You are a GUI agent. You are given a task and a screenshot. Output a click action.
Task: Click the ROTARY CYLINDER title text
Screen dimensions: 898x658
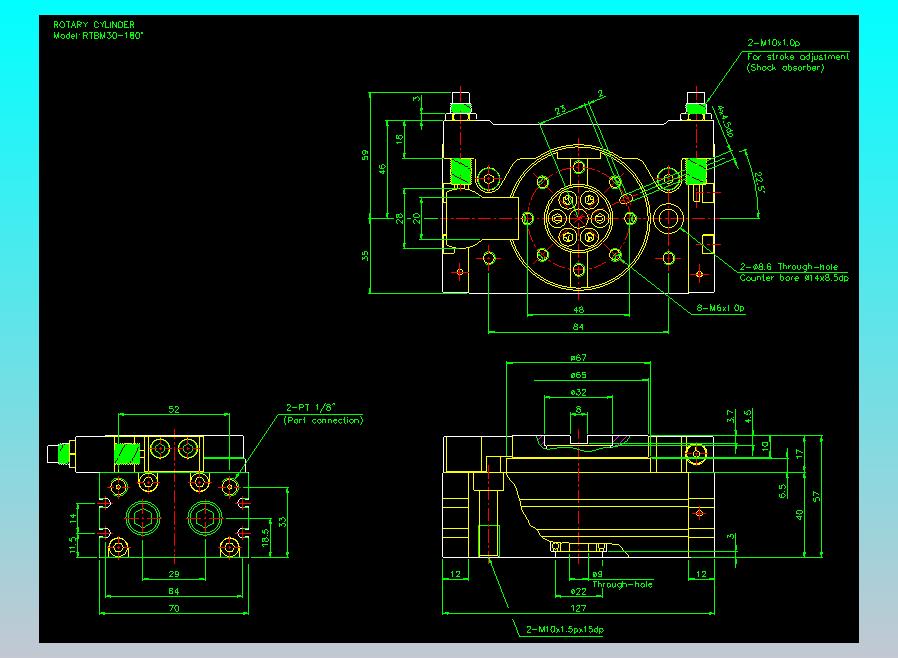coord(94,25)
